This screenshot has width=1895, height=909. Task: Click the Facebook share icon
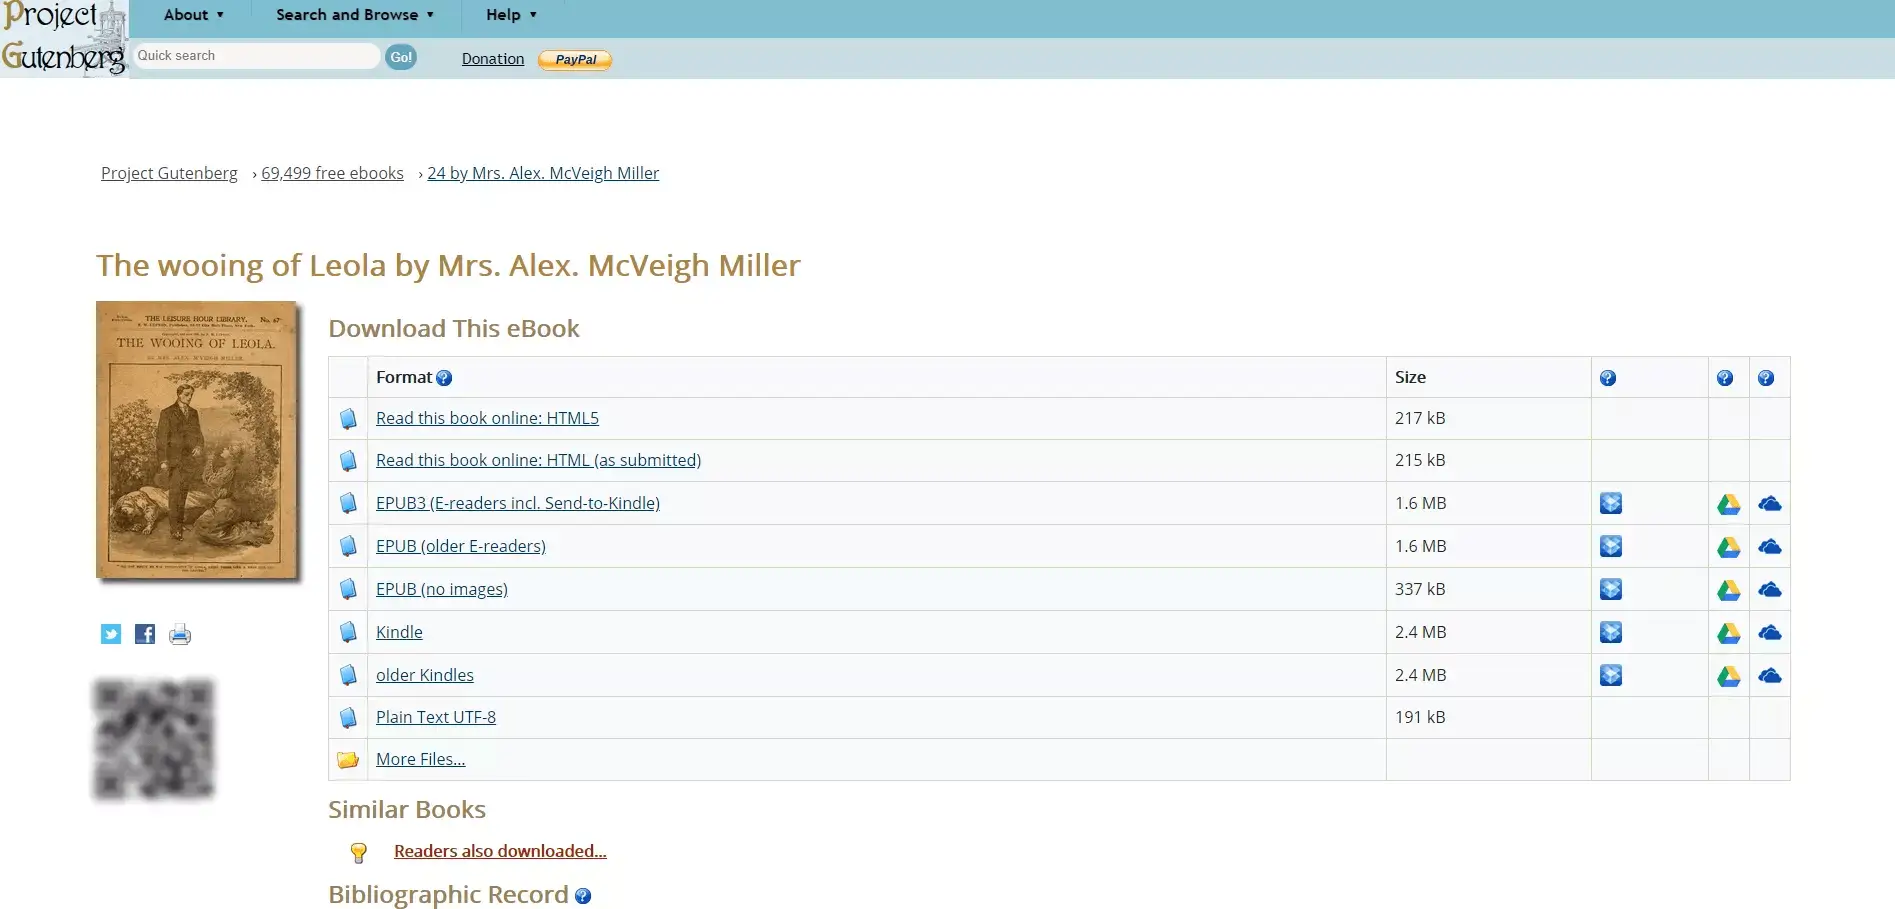pos(145,634)
